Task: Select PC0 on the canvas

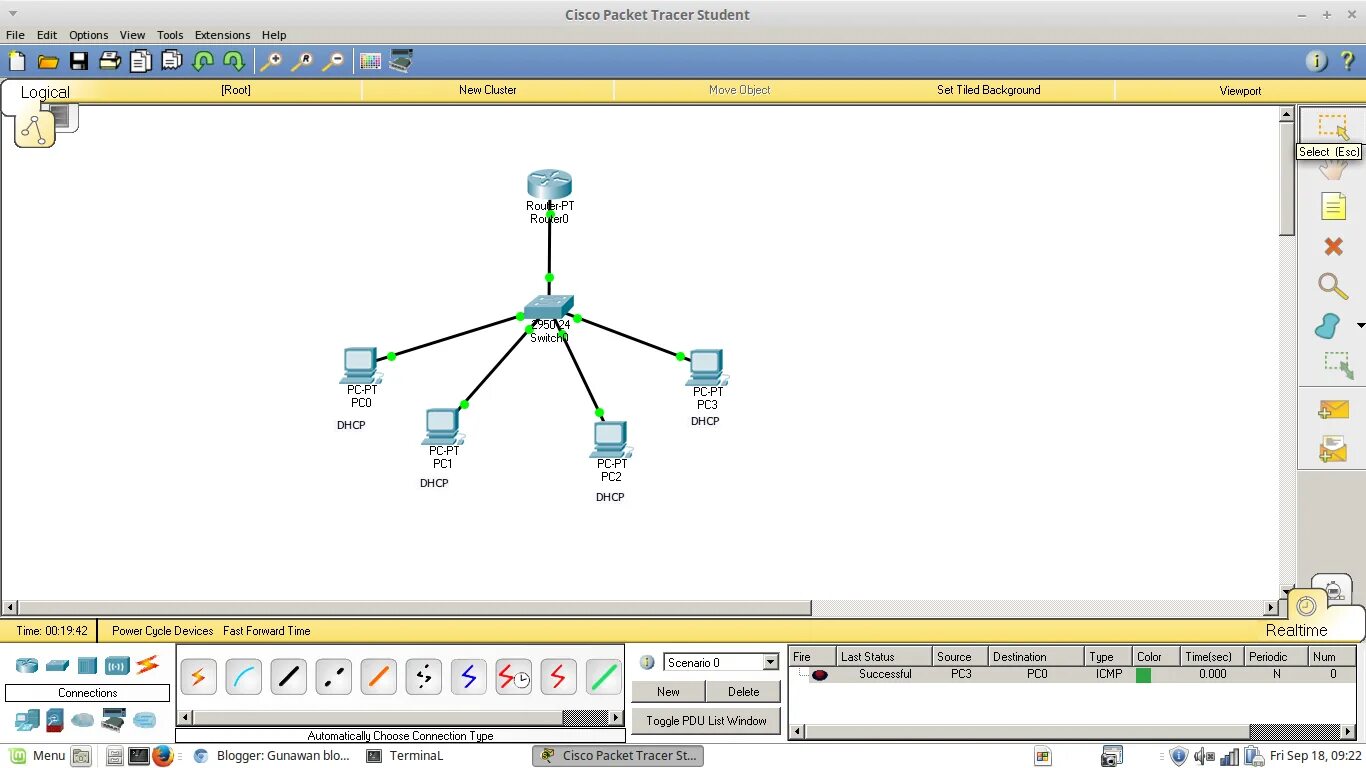Action: pos(360,366)
